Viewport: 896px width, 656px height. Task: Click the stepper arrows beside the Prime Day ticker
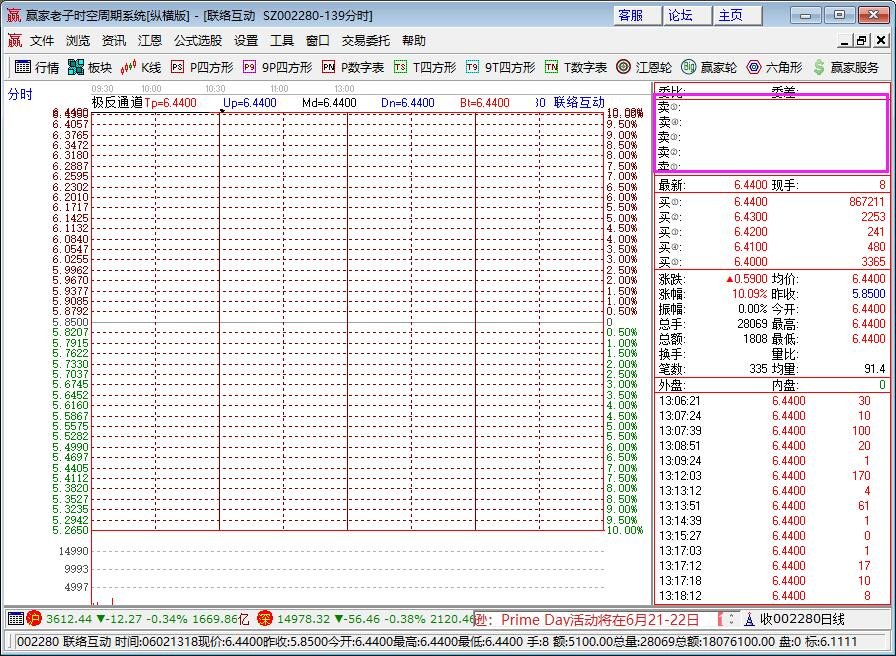731,619
